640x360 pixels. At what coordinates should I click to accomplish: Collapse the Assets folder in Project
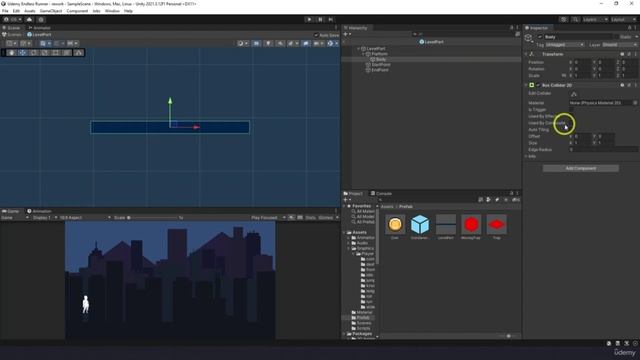(344, 232)
